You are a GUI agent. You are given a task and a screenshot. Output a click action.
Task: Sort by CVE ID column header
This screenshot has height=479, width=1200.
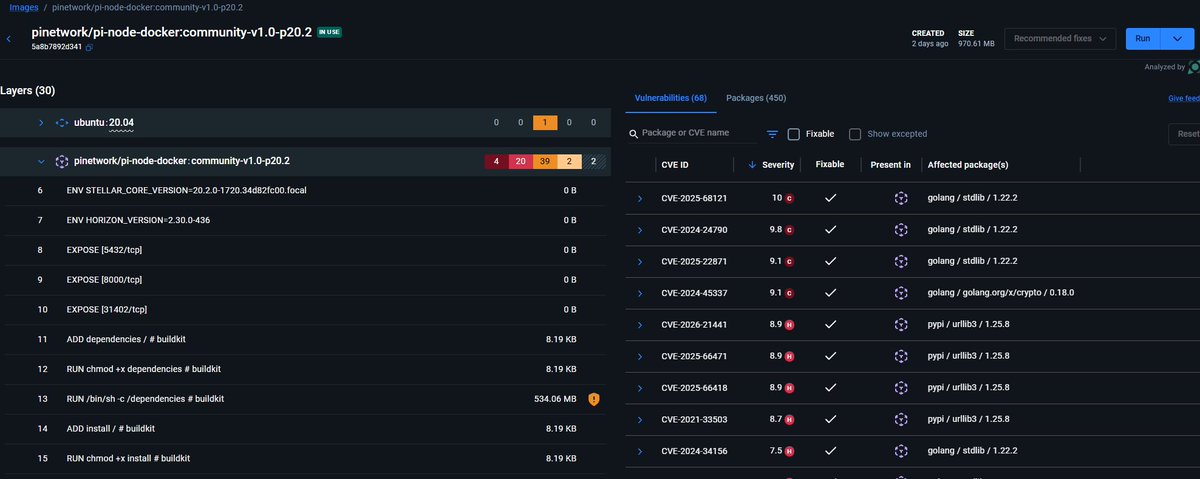[x=675, y=165]
